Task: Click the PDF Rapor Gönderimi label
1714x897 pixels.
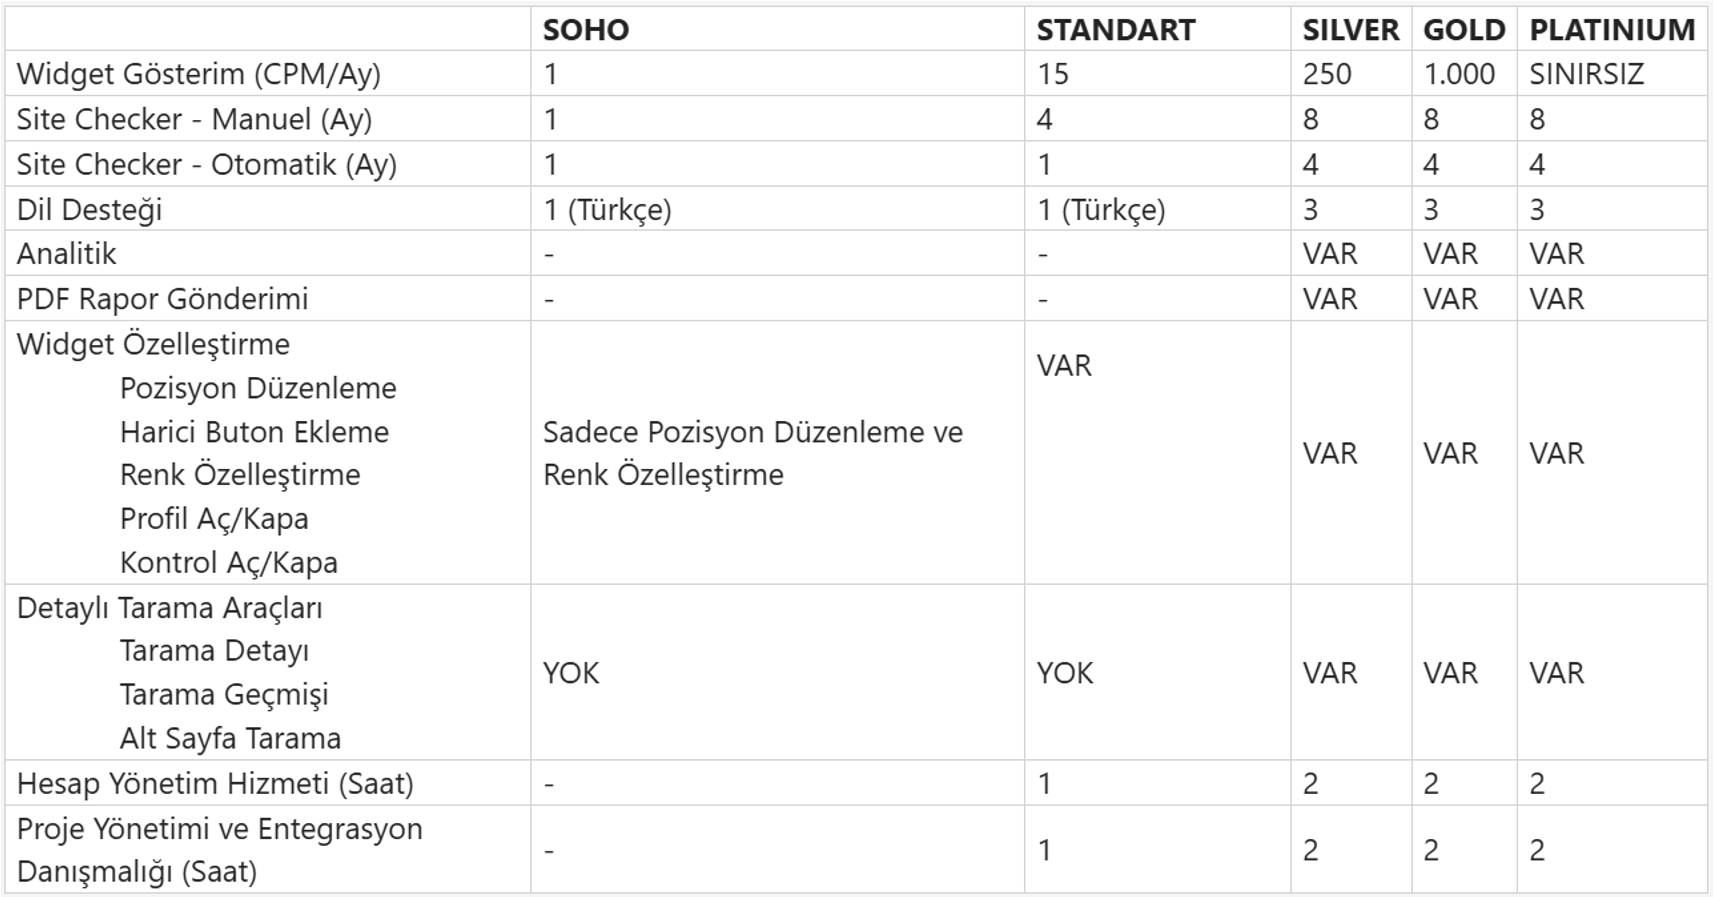Action: point(162,299)
